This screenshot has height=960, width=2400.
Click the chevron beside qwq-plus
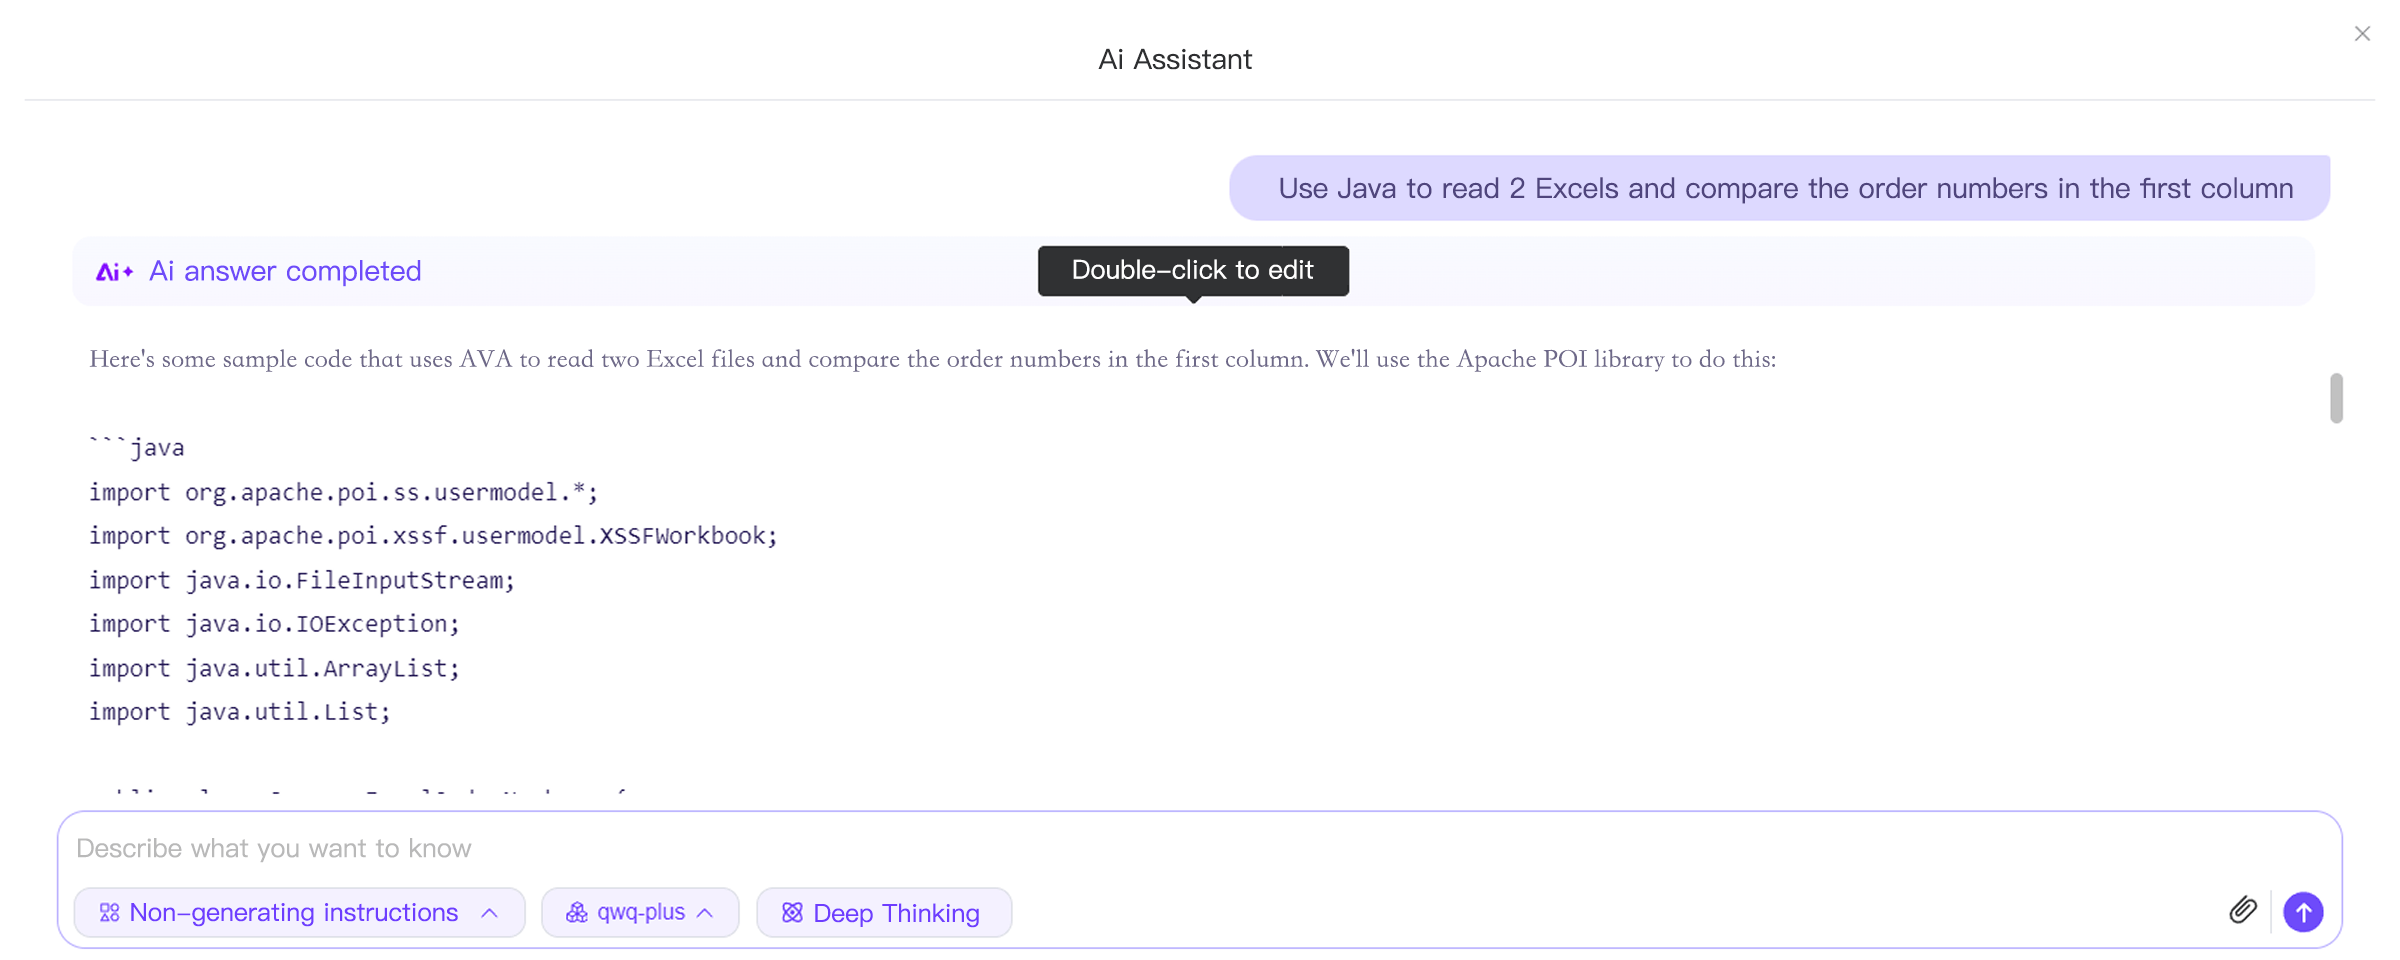tap(705, 913)
